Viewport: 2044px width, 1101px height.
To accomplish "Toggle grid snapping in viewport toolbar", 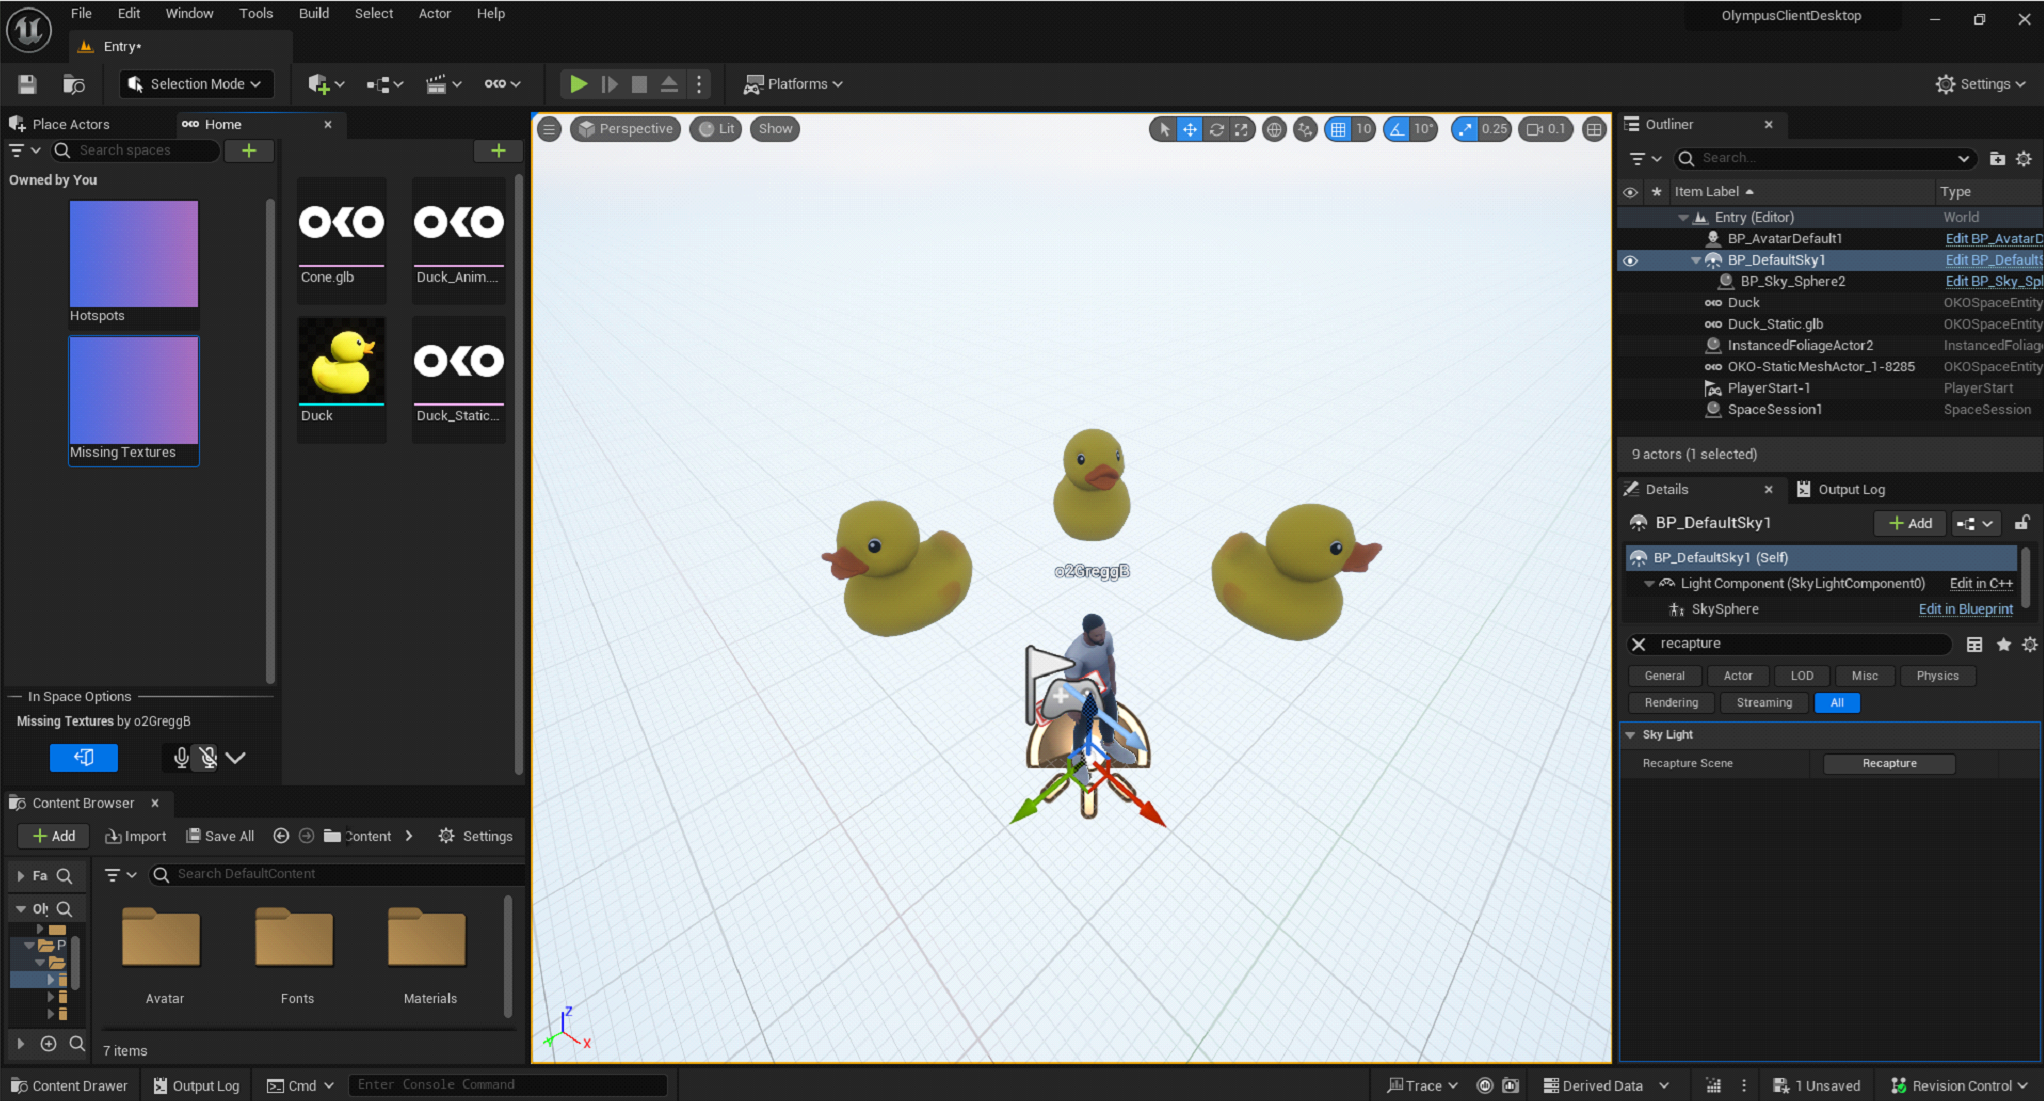I will click(1338, 129).
